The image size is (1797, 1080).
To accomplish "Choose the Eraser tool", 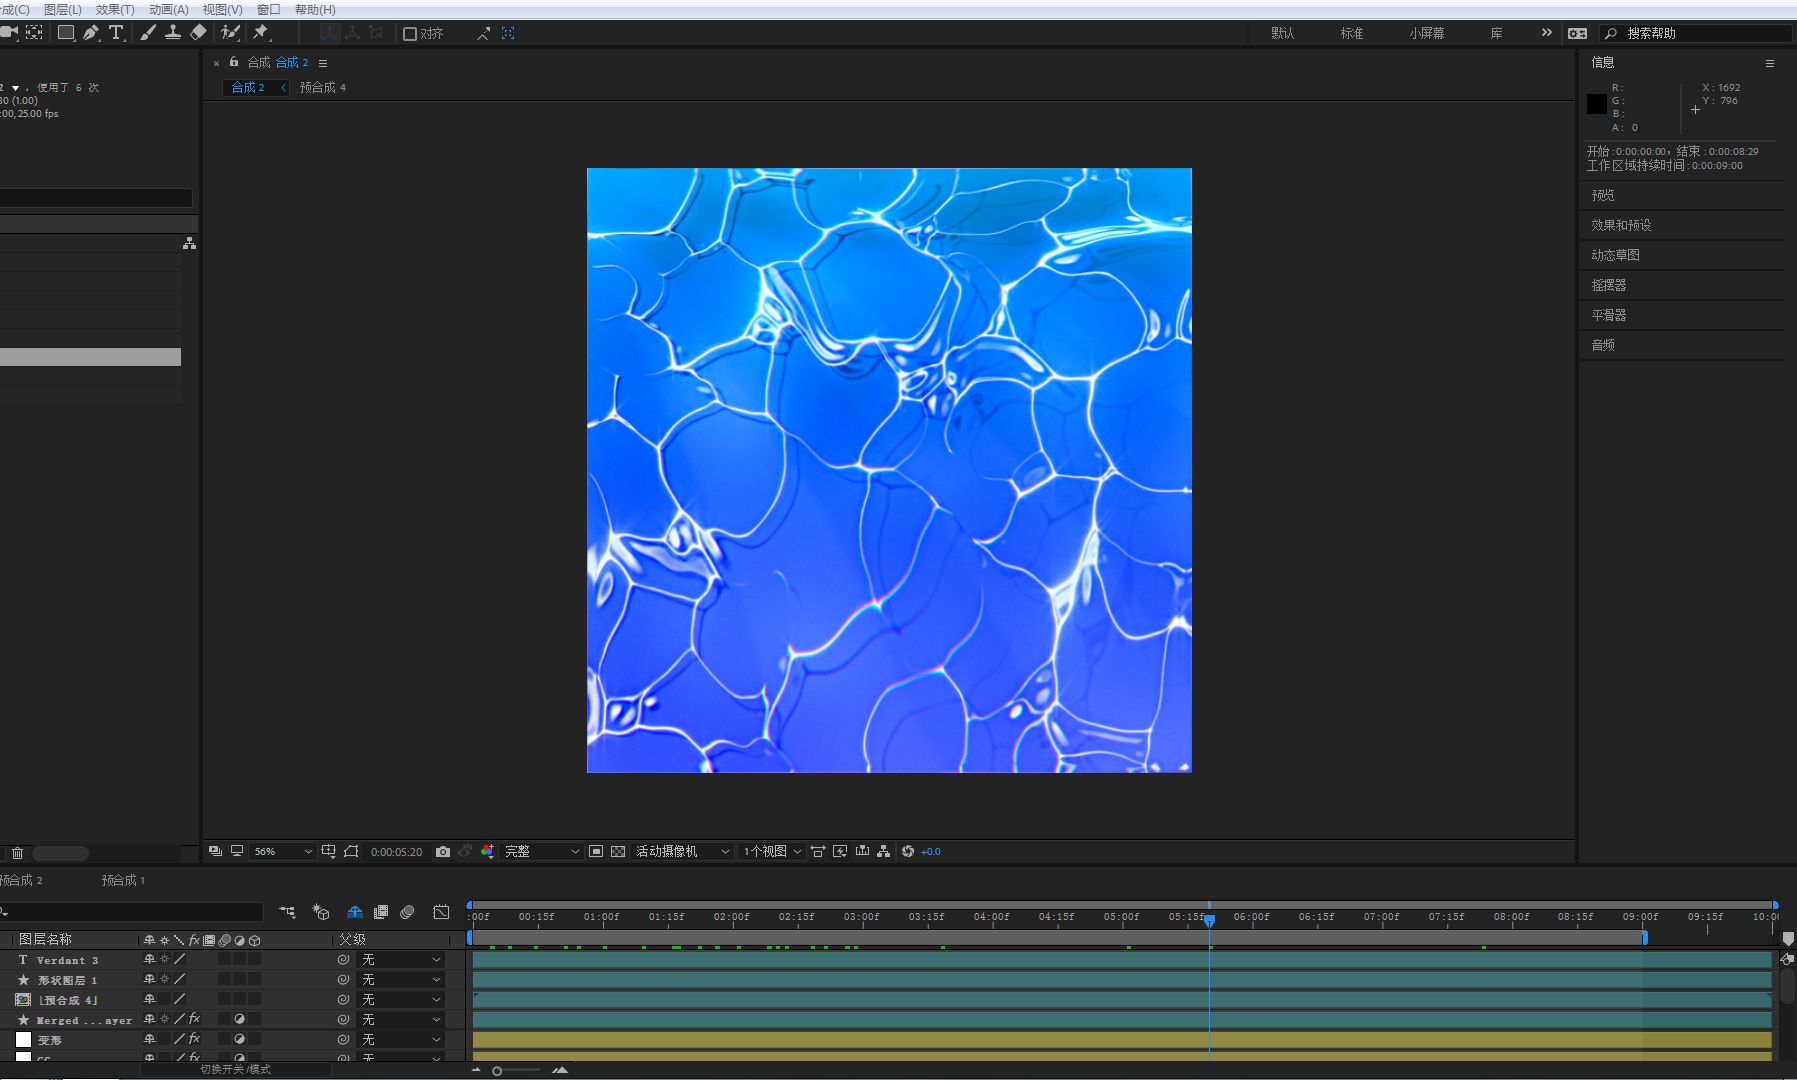I will coord(198,33).
